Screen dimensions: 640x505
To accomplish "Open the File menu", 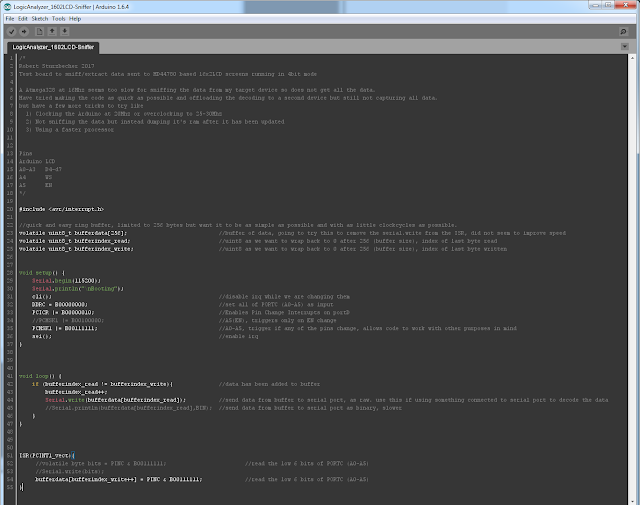I will 10,19.
